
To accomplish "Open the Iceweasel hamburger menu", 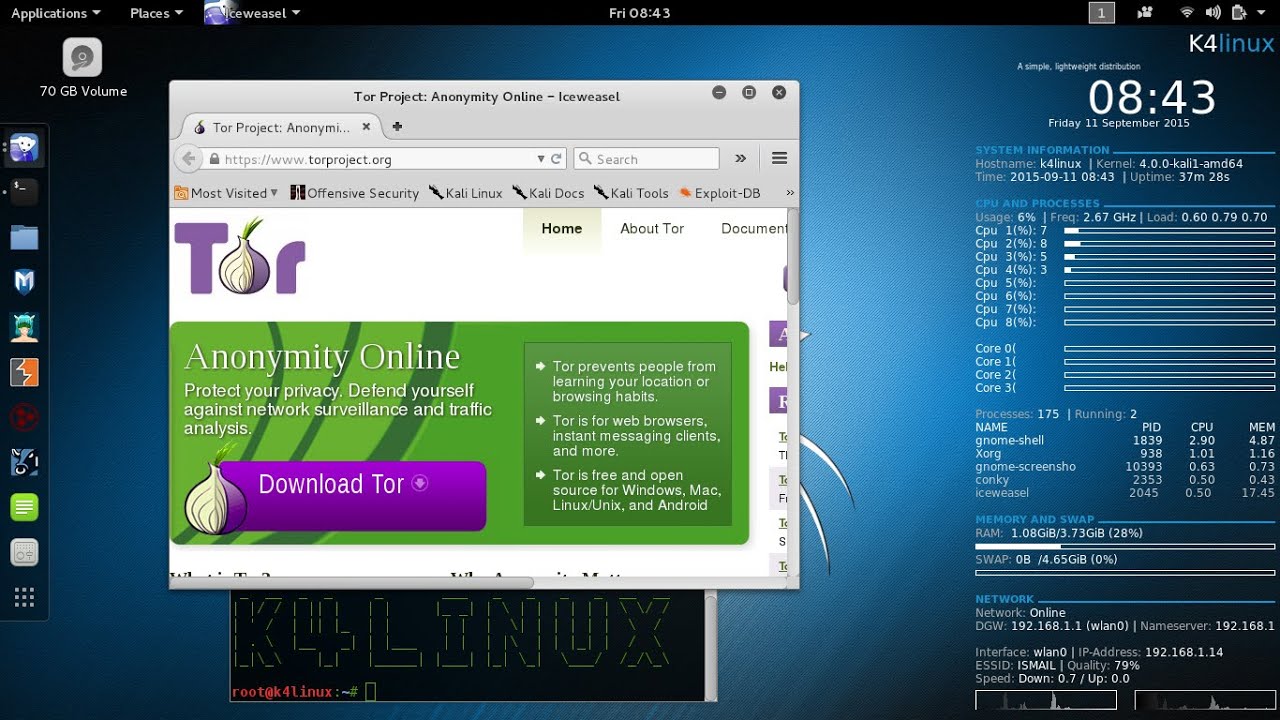I will point(780,158).
